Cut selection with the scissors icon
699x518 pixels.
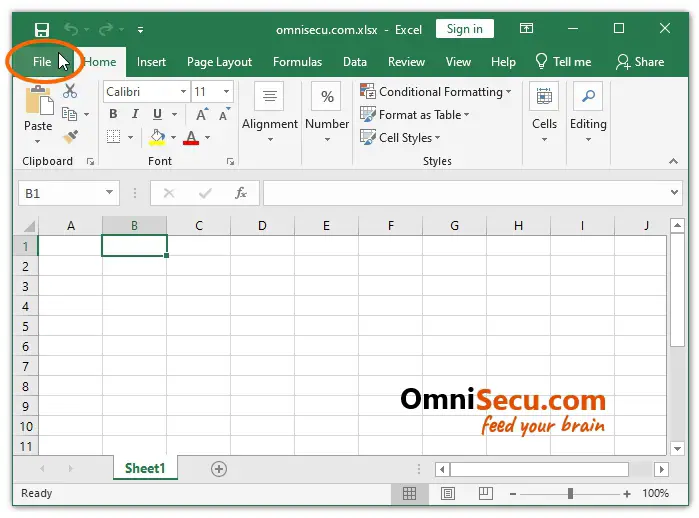click(x=70, y=91)
